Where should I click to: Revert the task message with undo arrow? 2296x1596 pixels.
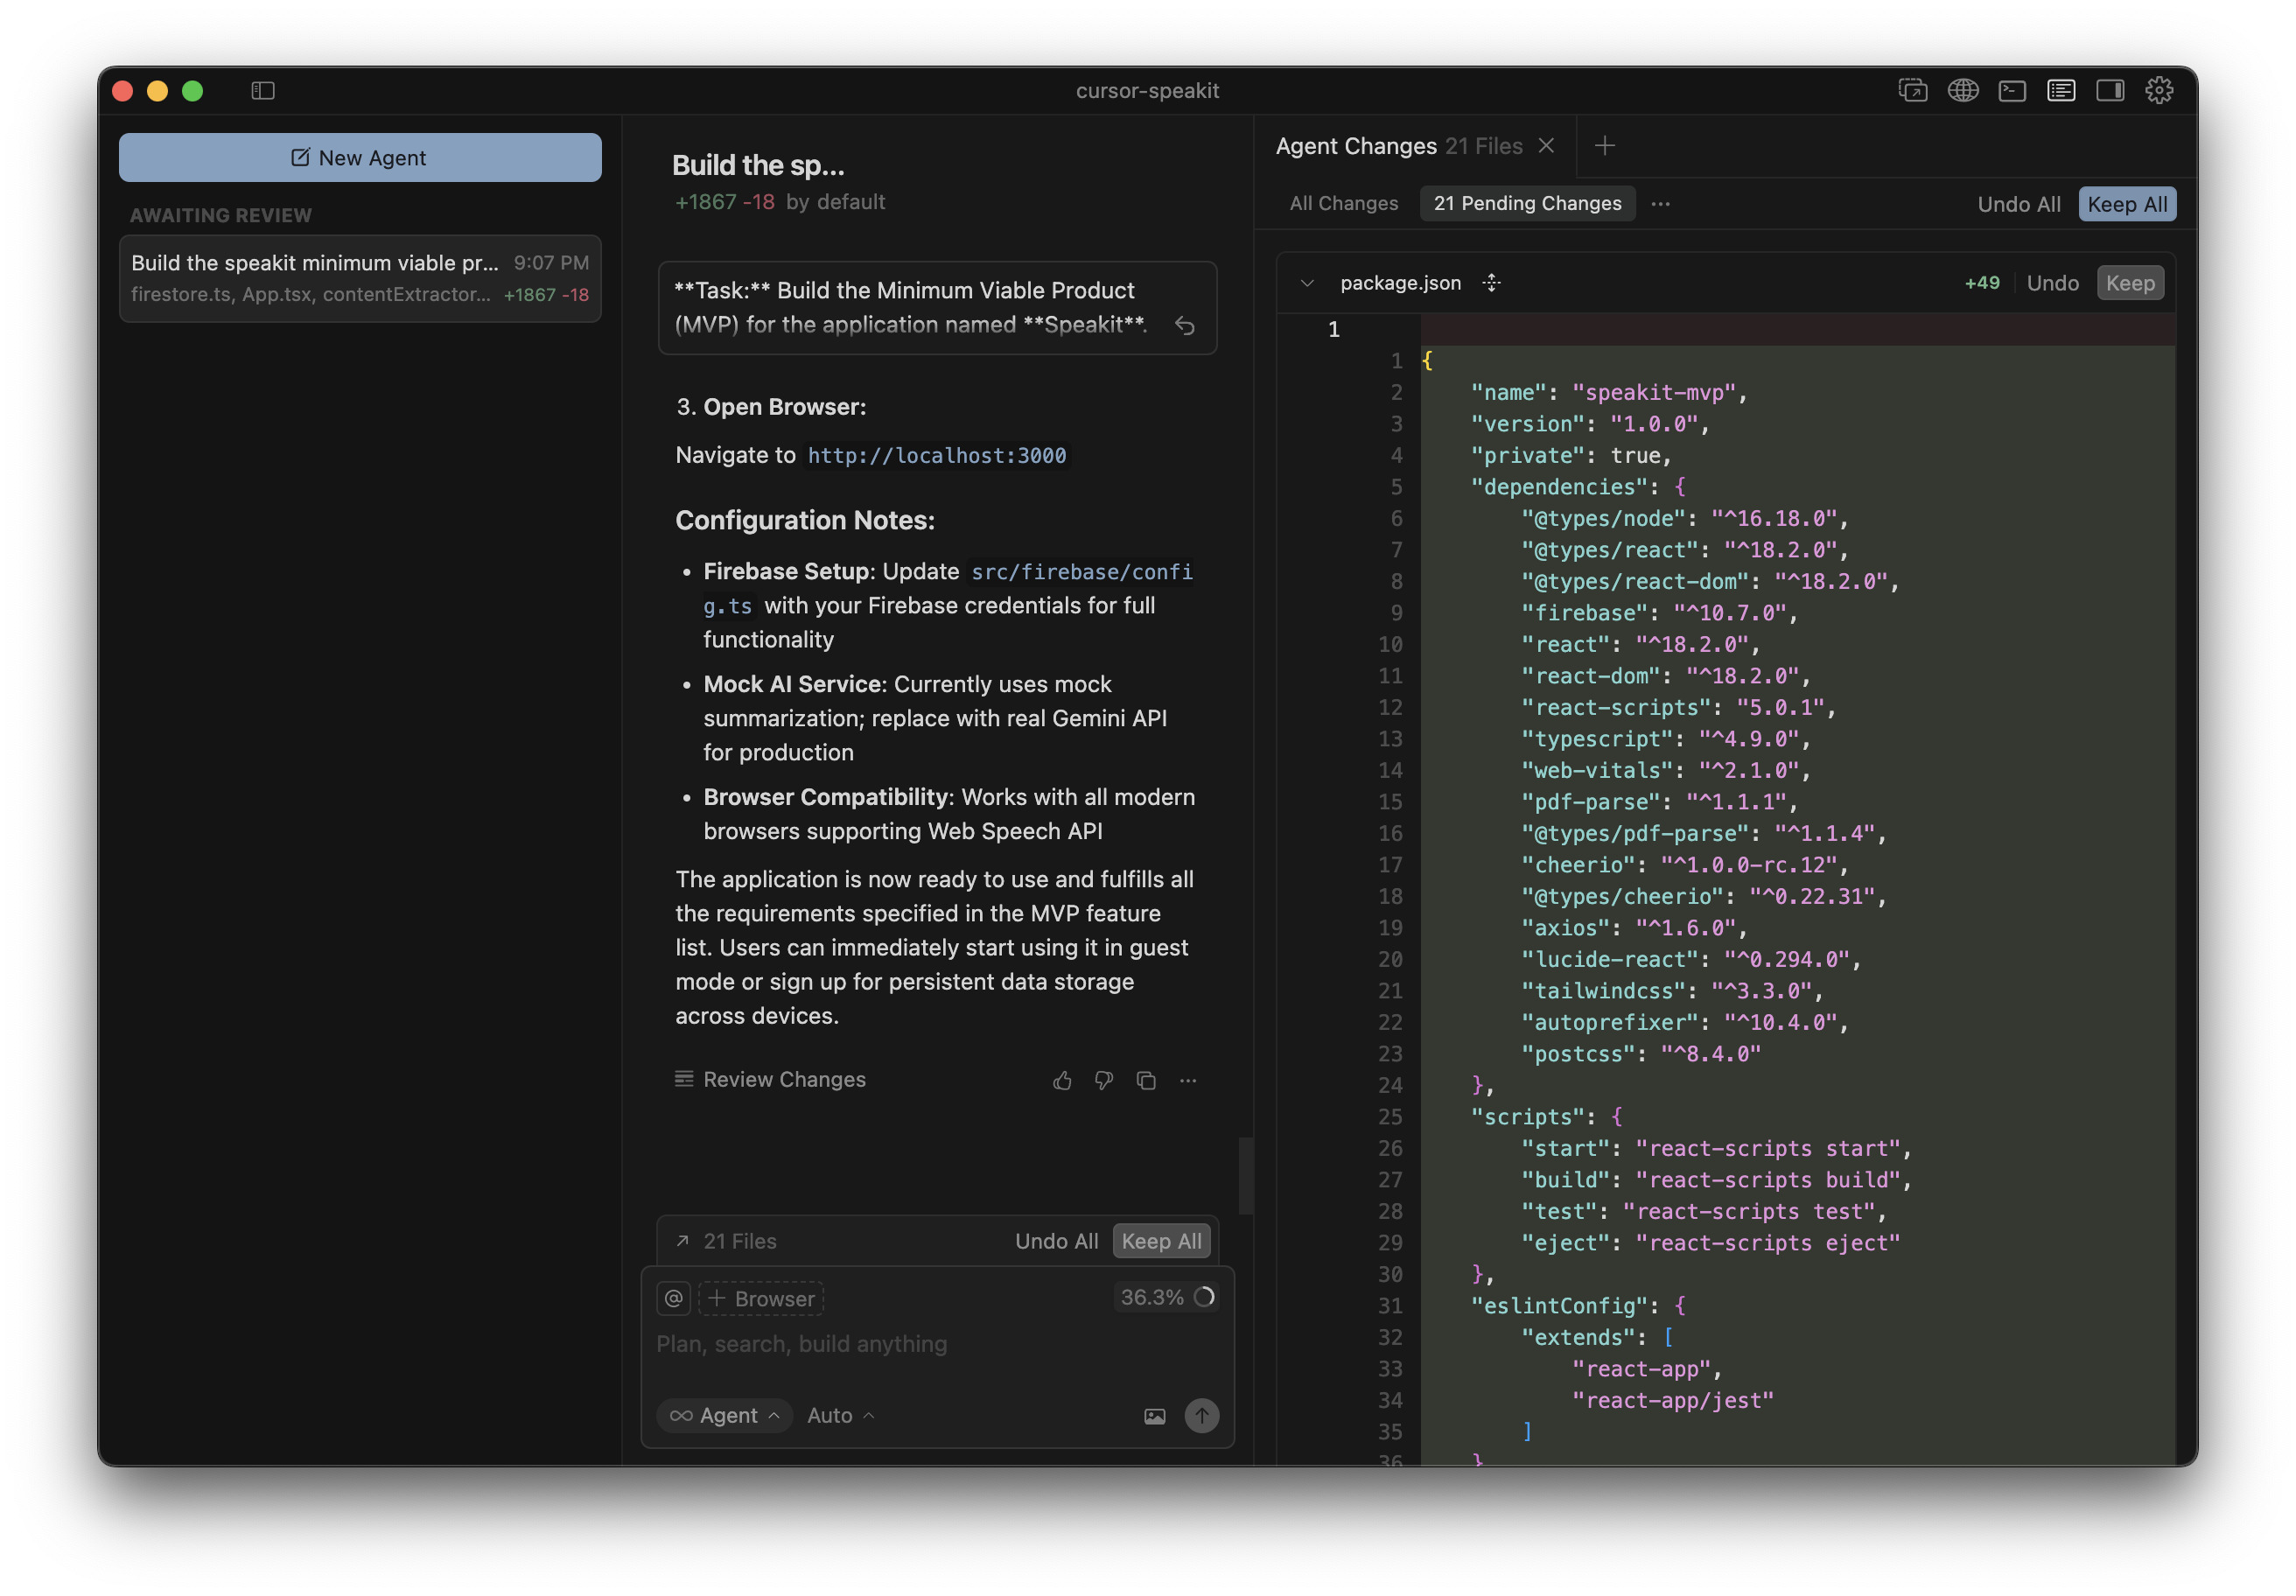[1185, 326]
